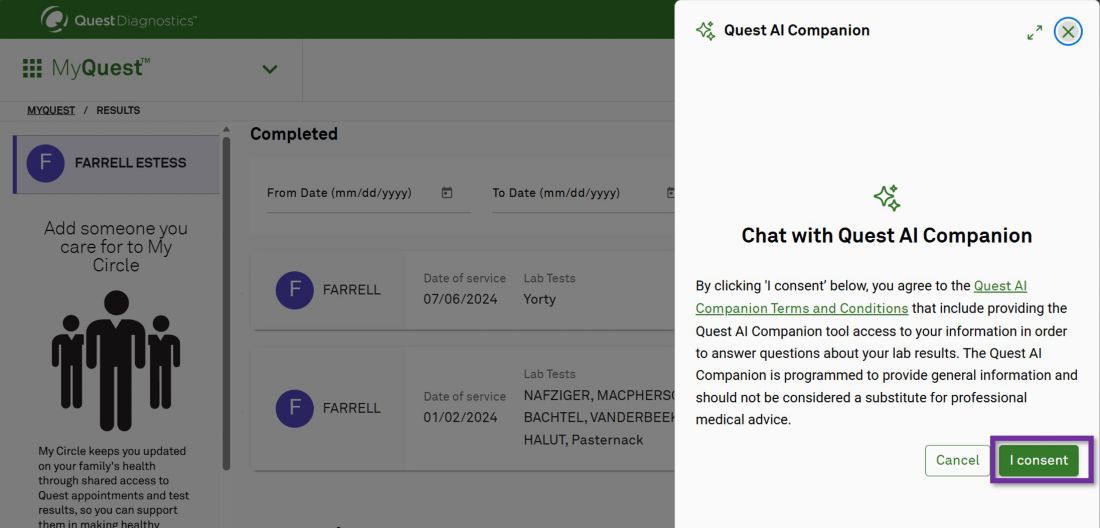Click the 'Add someone you care for' heading
This screenshot has width=1100, height=528.
(116, 247)
